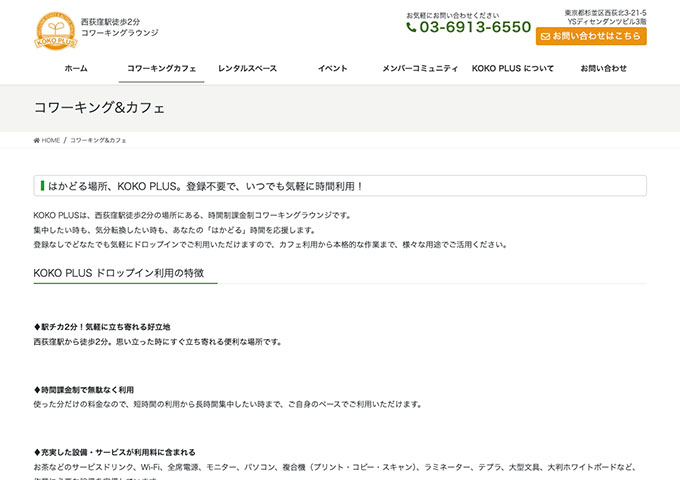Click the ドロップイン利用の特徴 section heading
Screen dimensions: 680x480
pyautogui.click(x=119, y=272)
